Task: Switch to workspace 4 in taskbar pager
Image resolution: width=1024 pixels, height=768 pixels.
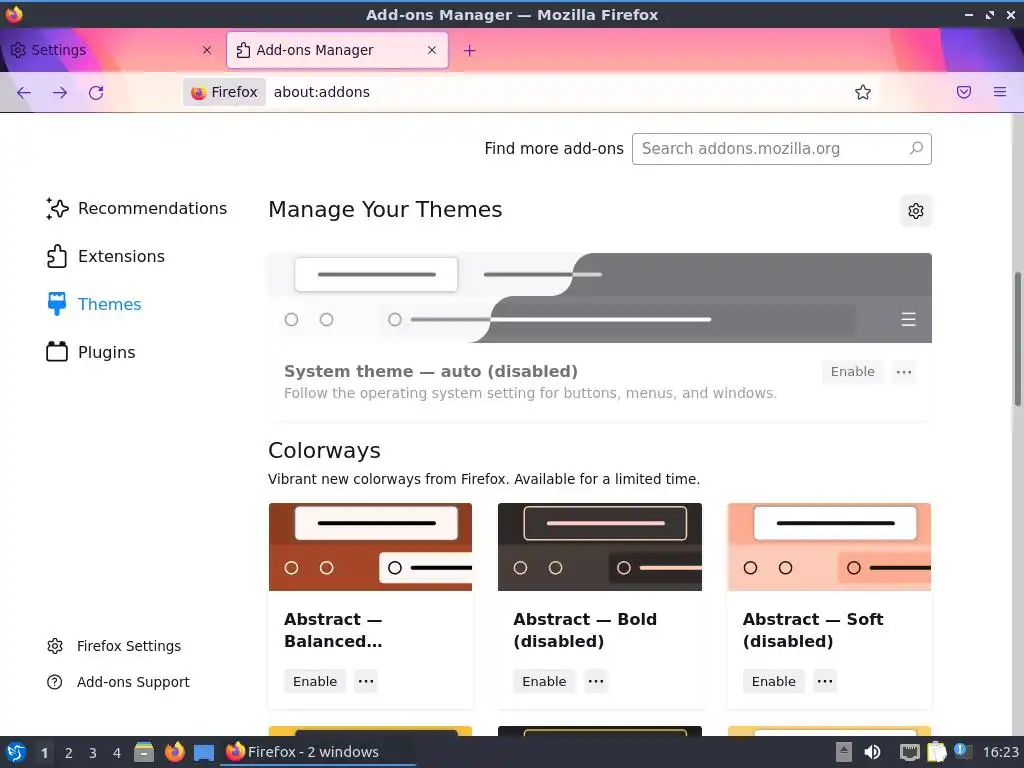Action: point(117,753)
